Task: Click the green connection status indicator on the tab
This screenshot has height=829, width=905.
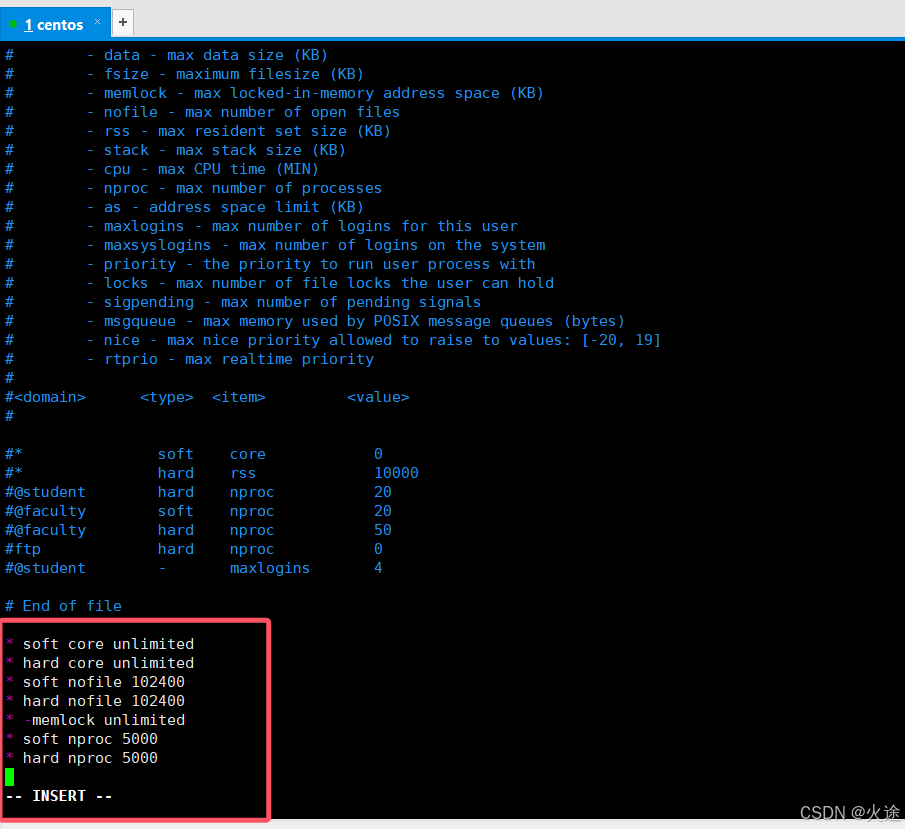Action: (13, 23)
